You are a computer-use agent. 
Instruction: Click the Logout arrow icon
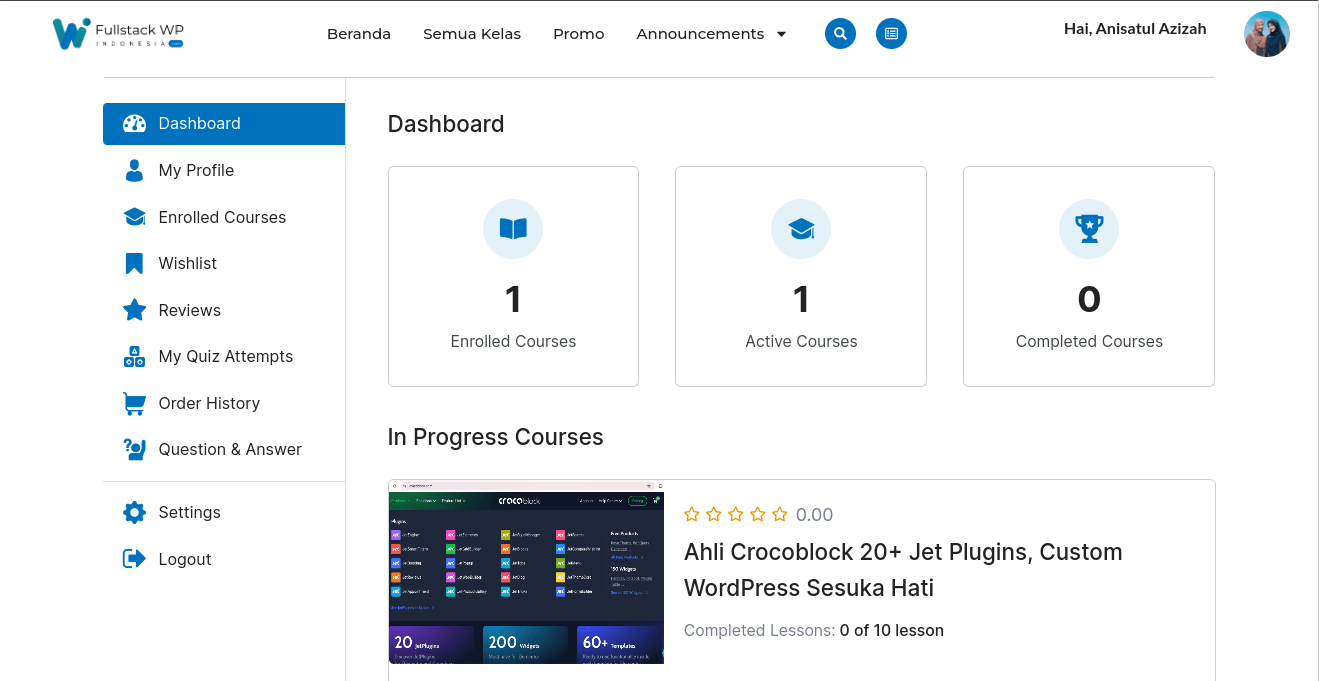pyautogui.click(x=134, y=559)
